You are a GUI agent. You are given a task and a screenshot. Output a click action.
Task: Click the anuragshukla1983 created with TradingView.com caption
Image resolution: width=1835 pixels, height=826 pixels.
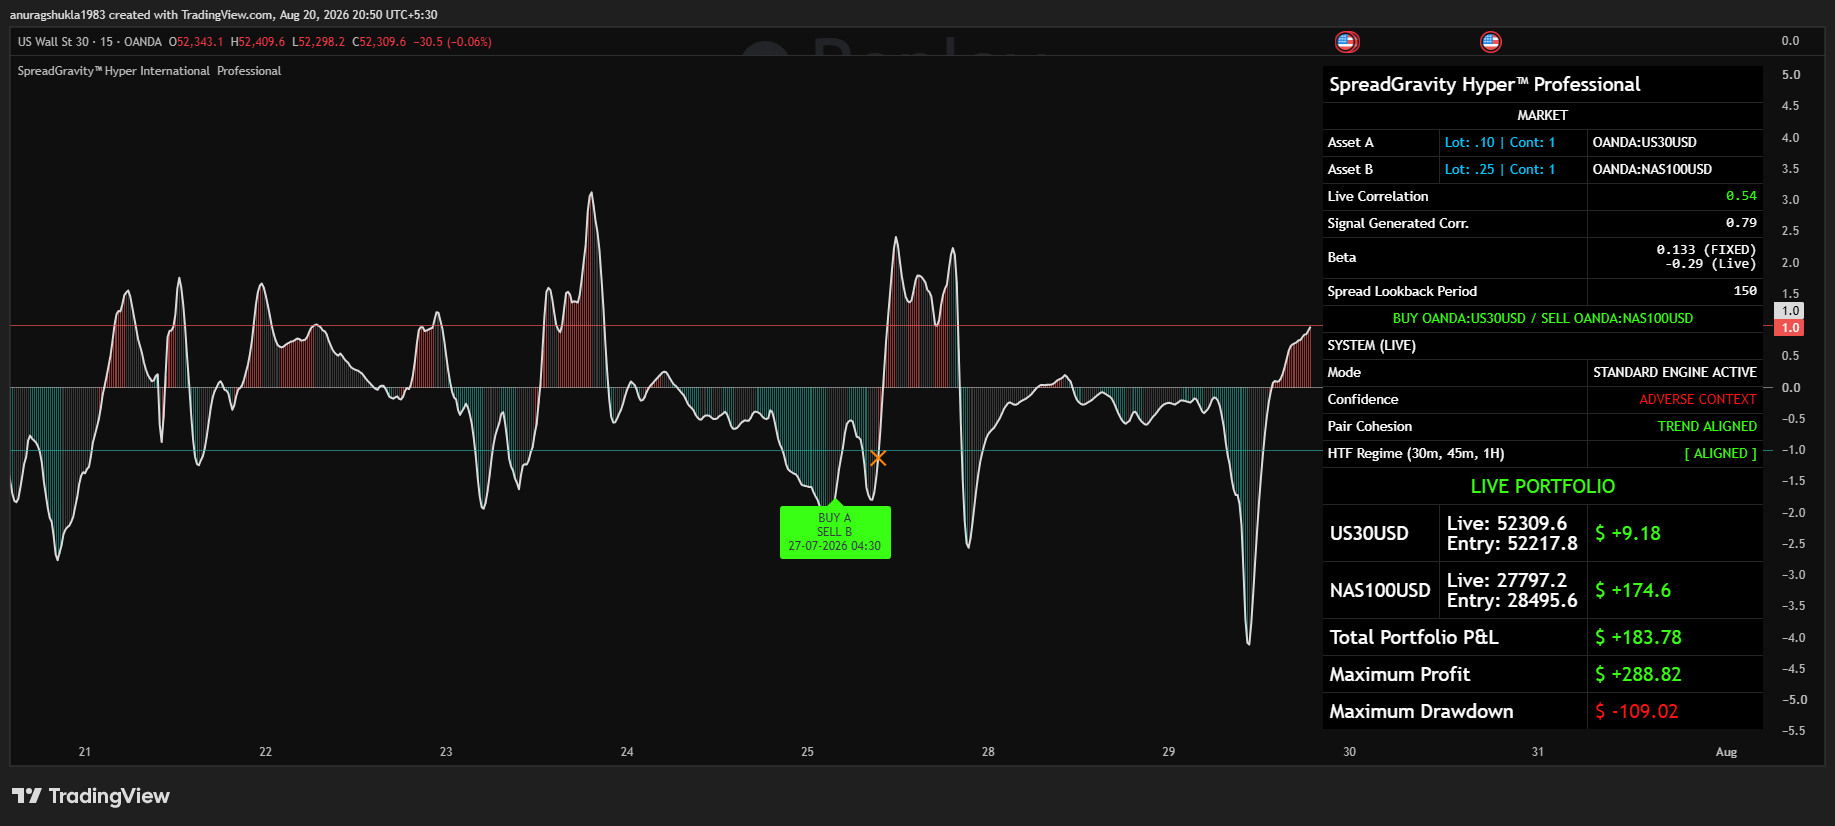141,15
